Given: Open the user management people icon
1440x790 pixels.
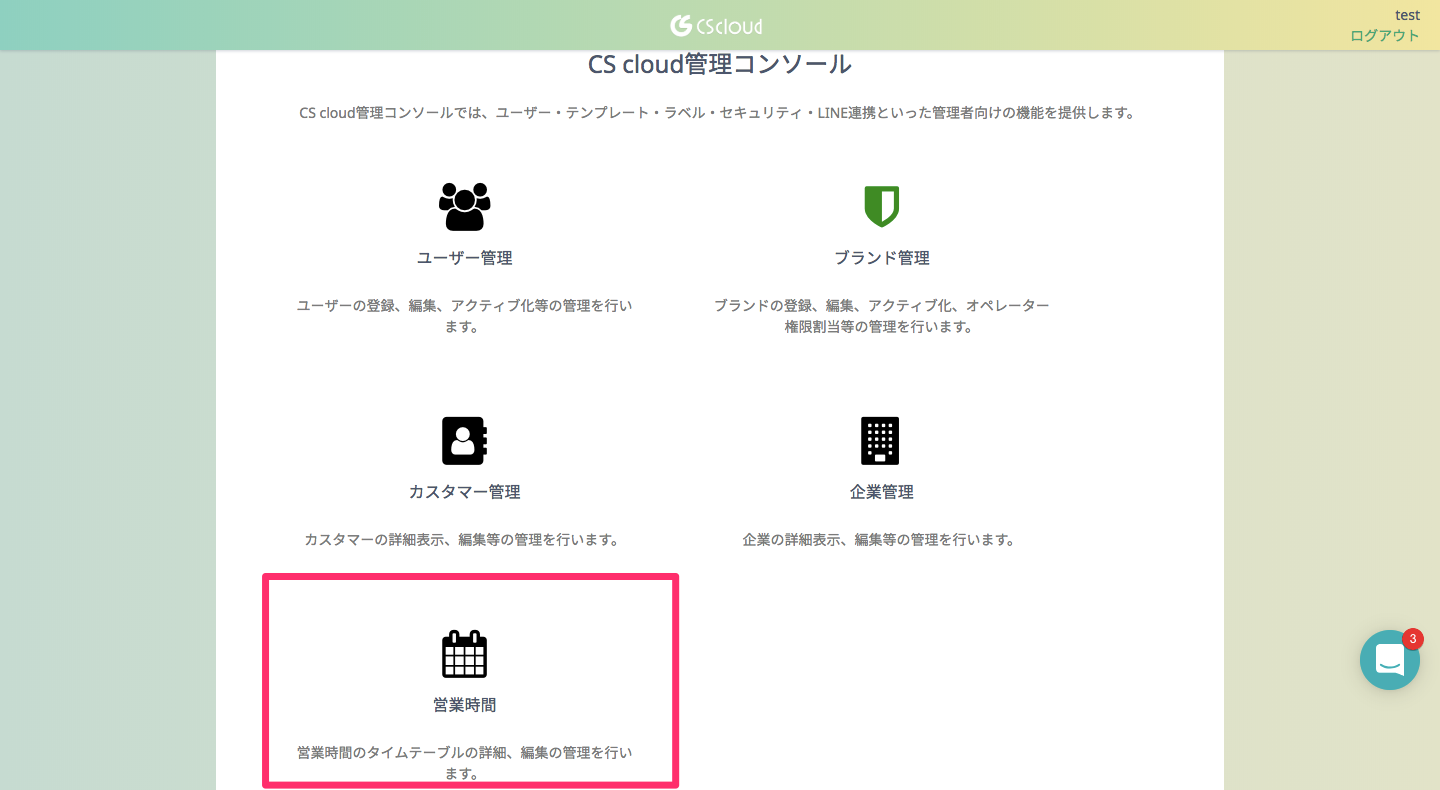Looking at the screenshot, I should coord(465,207).
